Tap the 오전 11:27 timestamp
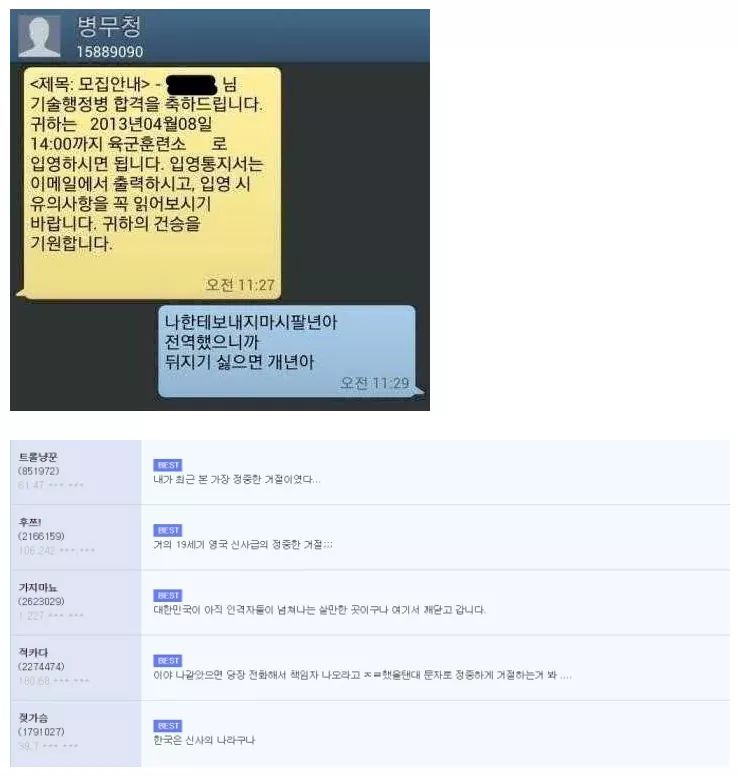Image resolution: width=740 pixels, height=776 pixels. coord(240,285)
